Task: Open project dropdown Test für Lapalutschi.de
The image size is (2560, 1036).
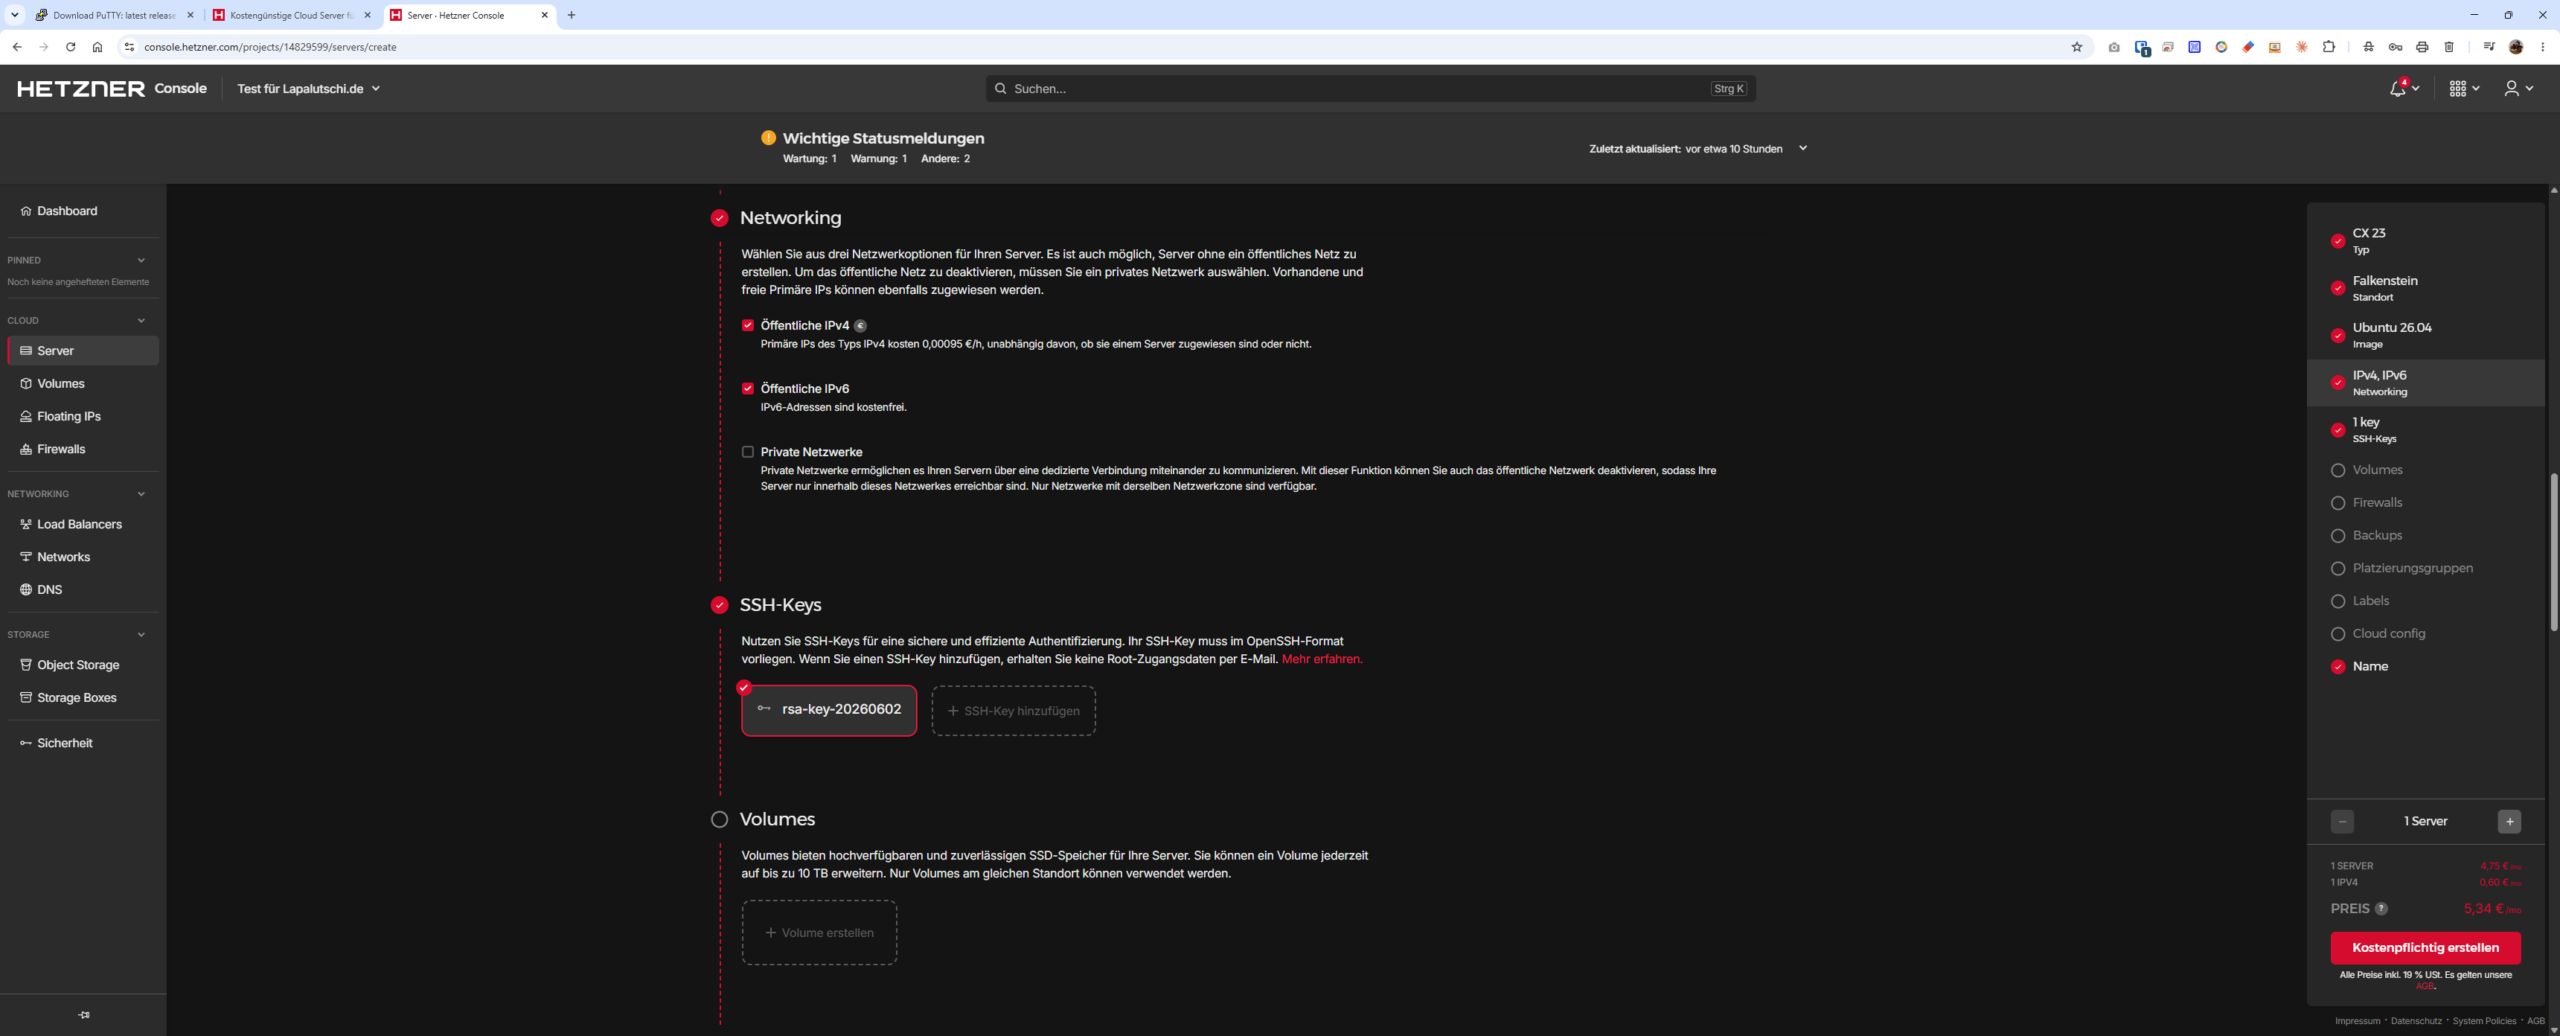Action: [308, 89]
